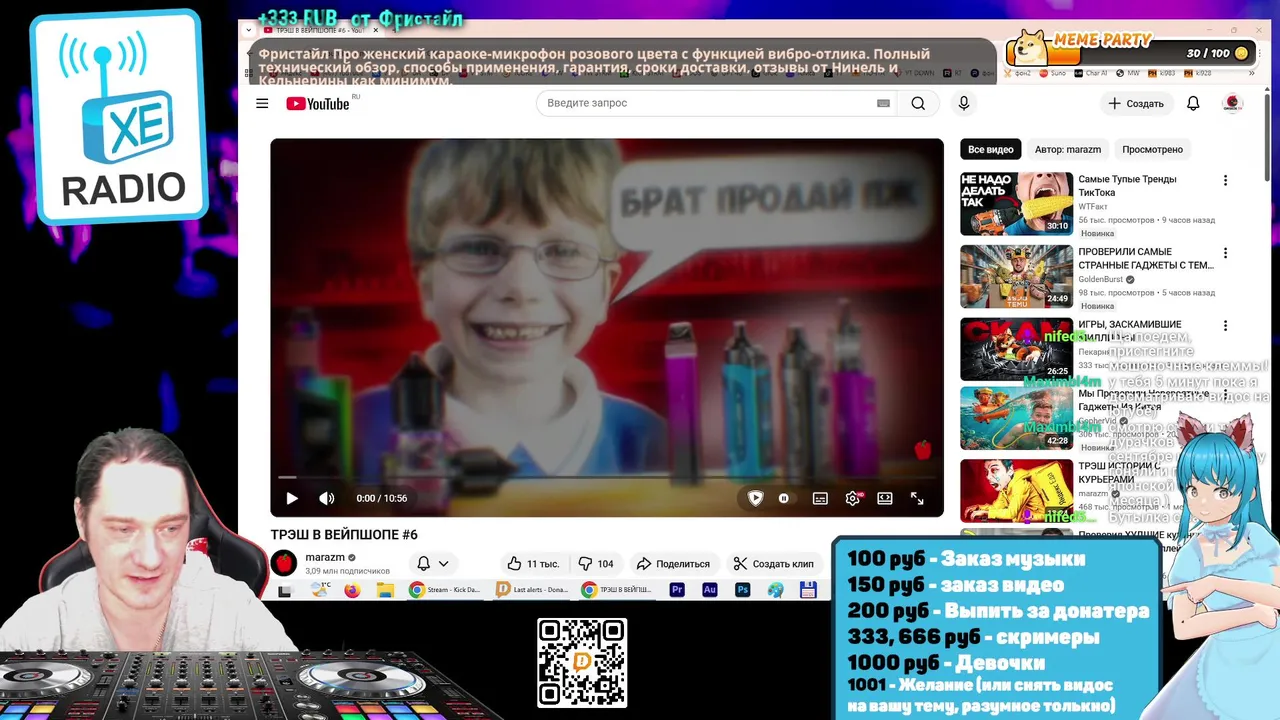The width and height of the screenshot is (1280, 720).
Task: Click the shield extension icon in player
Action: click(x=756, y=498)
